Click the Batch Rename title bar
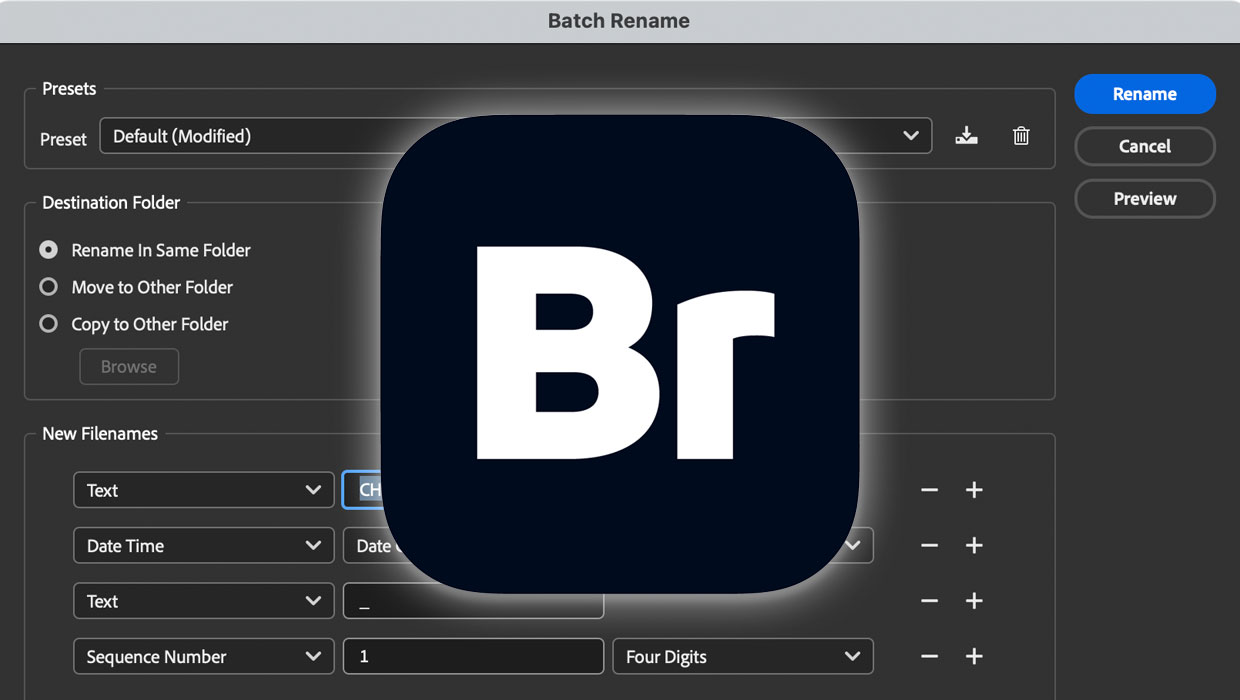1240x700 pixels. (x=620, y=20)
